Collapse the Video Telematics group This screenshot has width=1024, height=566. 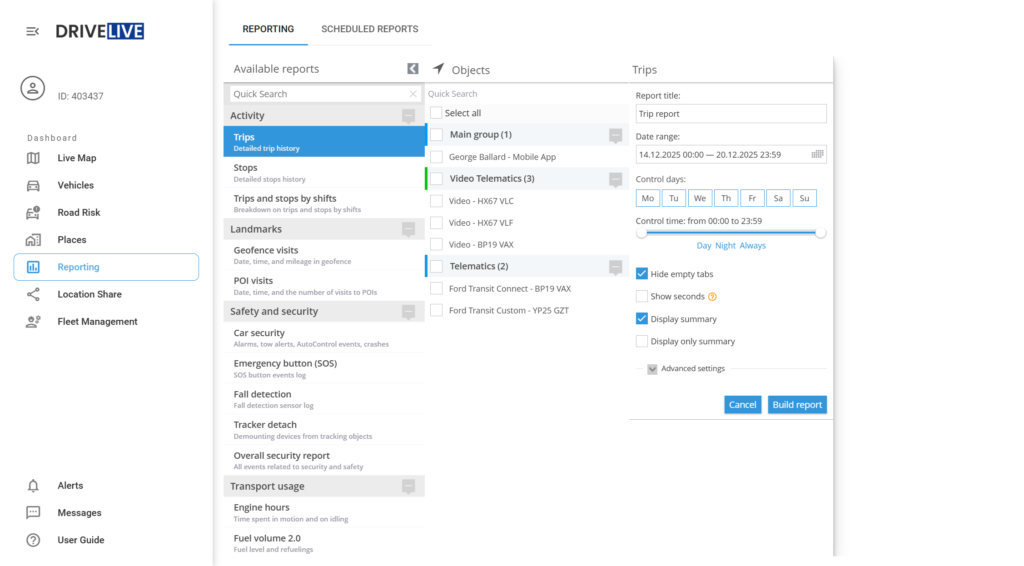(615, 179)
